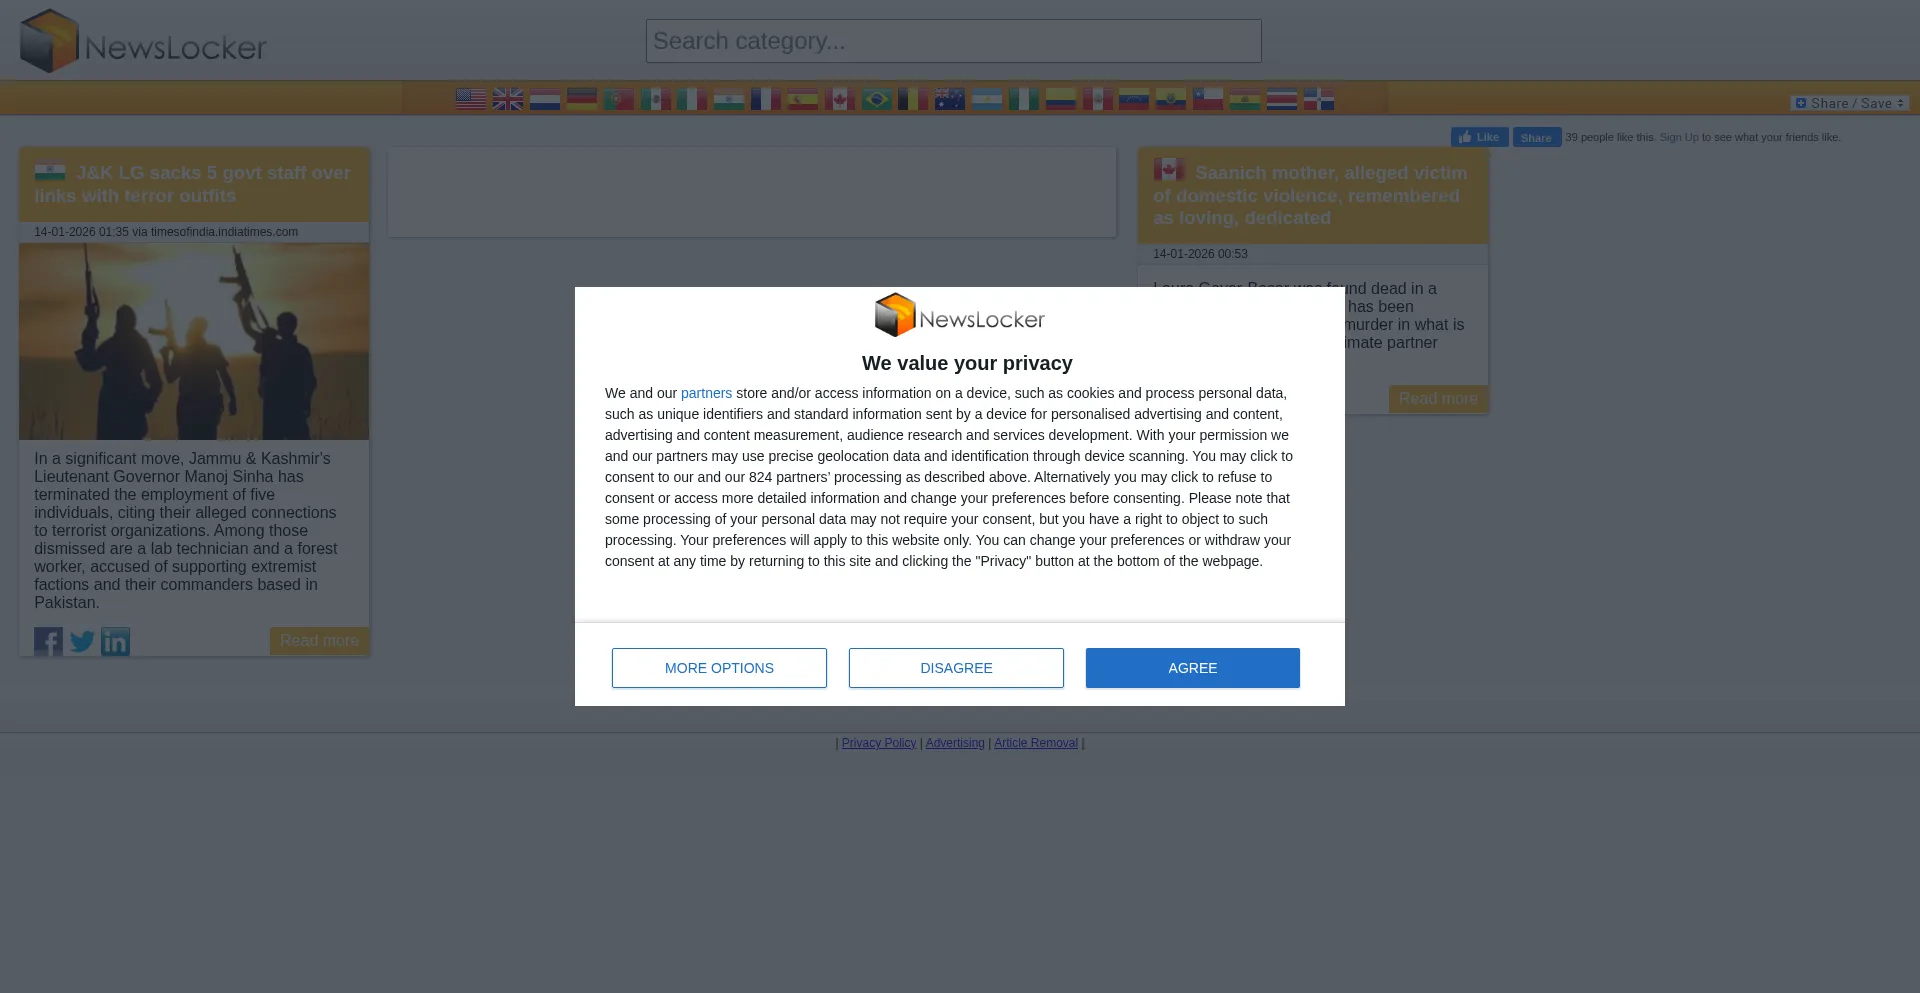Click DISAGREE in privacy dialog

[956, 668]
